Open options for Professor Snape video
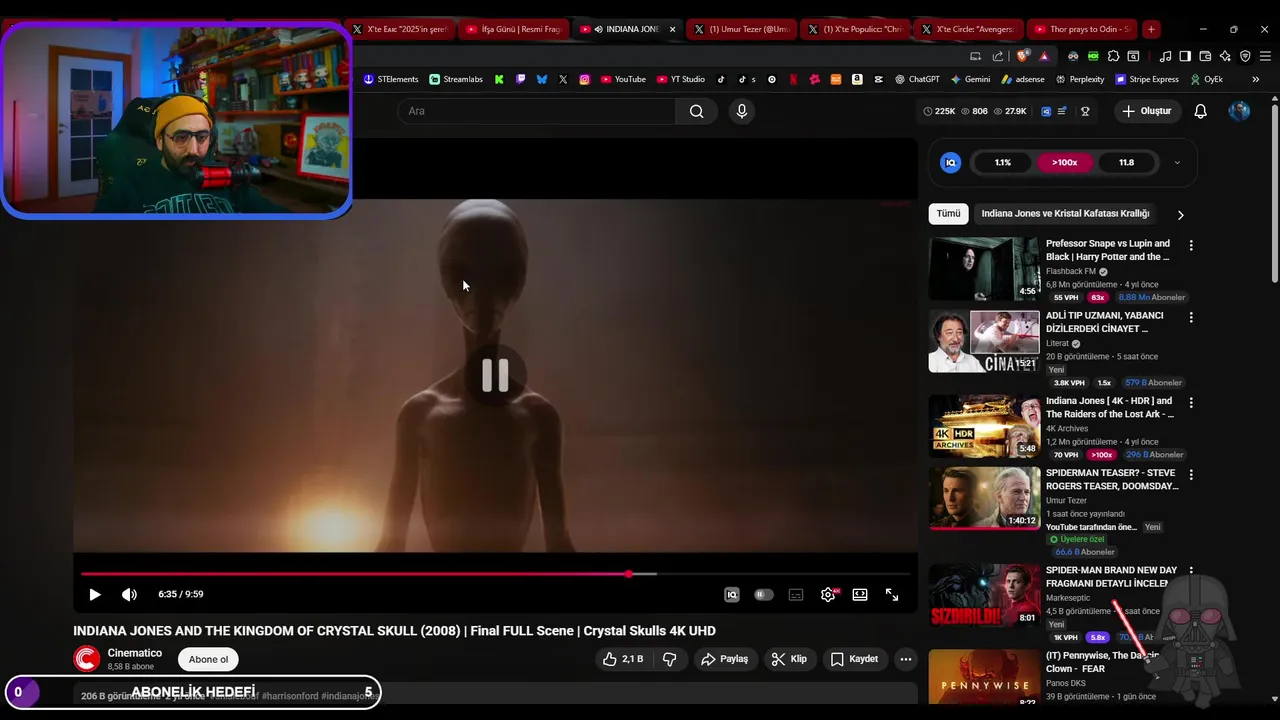Image resolution: width=1280 pixels, height=720 pixels. 1191,245
